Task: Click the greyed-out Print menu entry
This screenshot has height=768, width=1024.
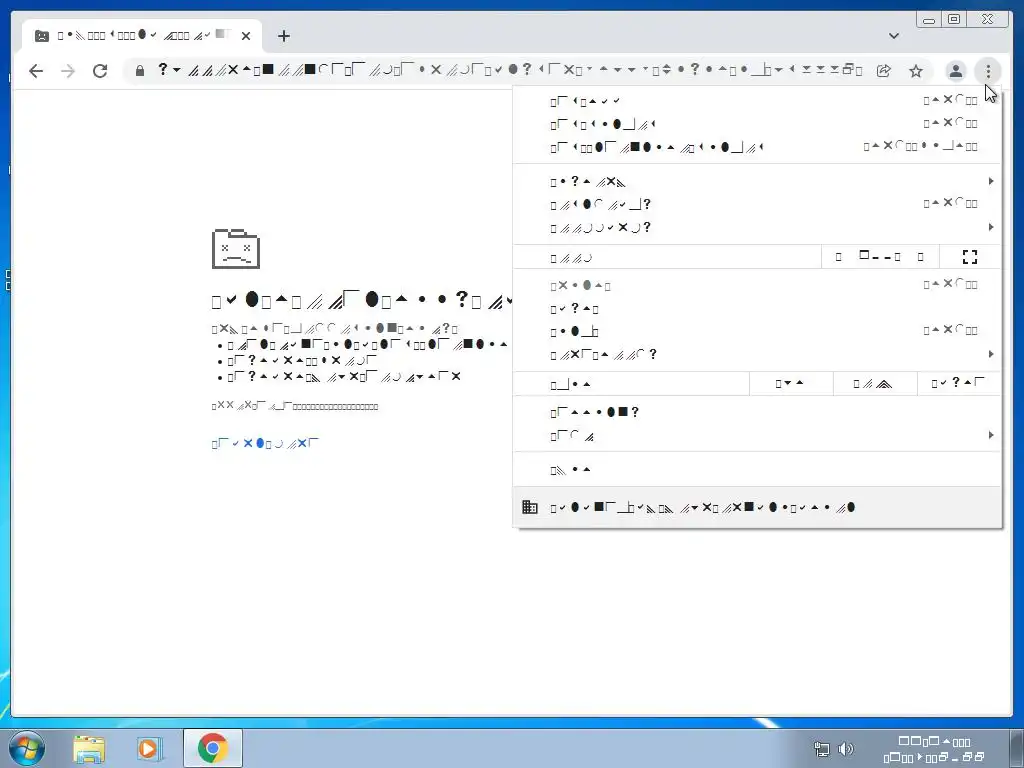Action: pyautogui.click(x=757, y=285)
